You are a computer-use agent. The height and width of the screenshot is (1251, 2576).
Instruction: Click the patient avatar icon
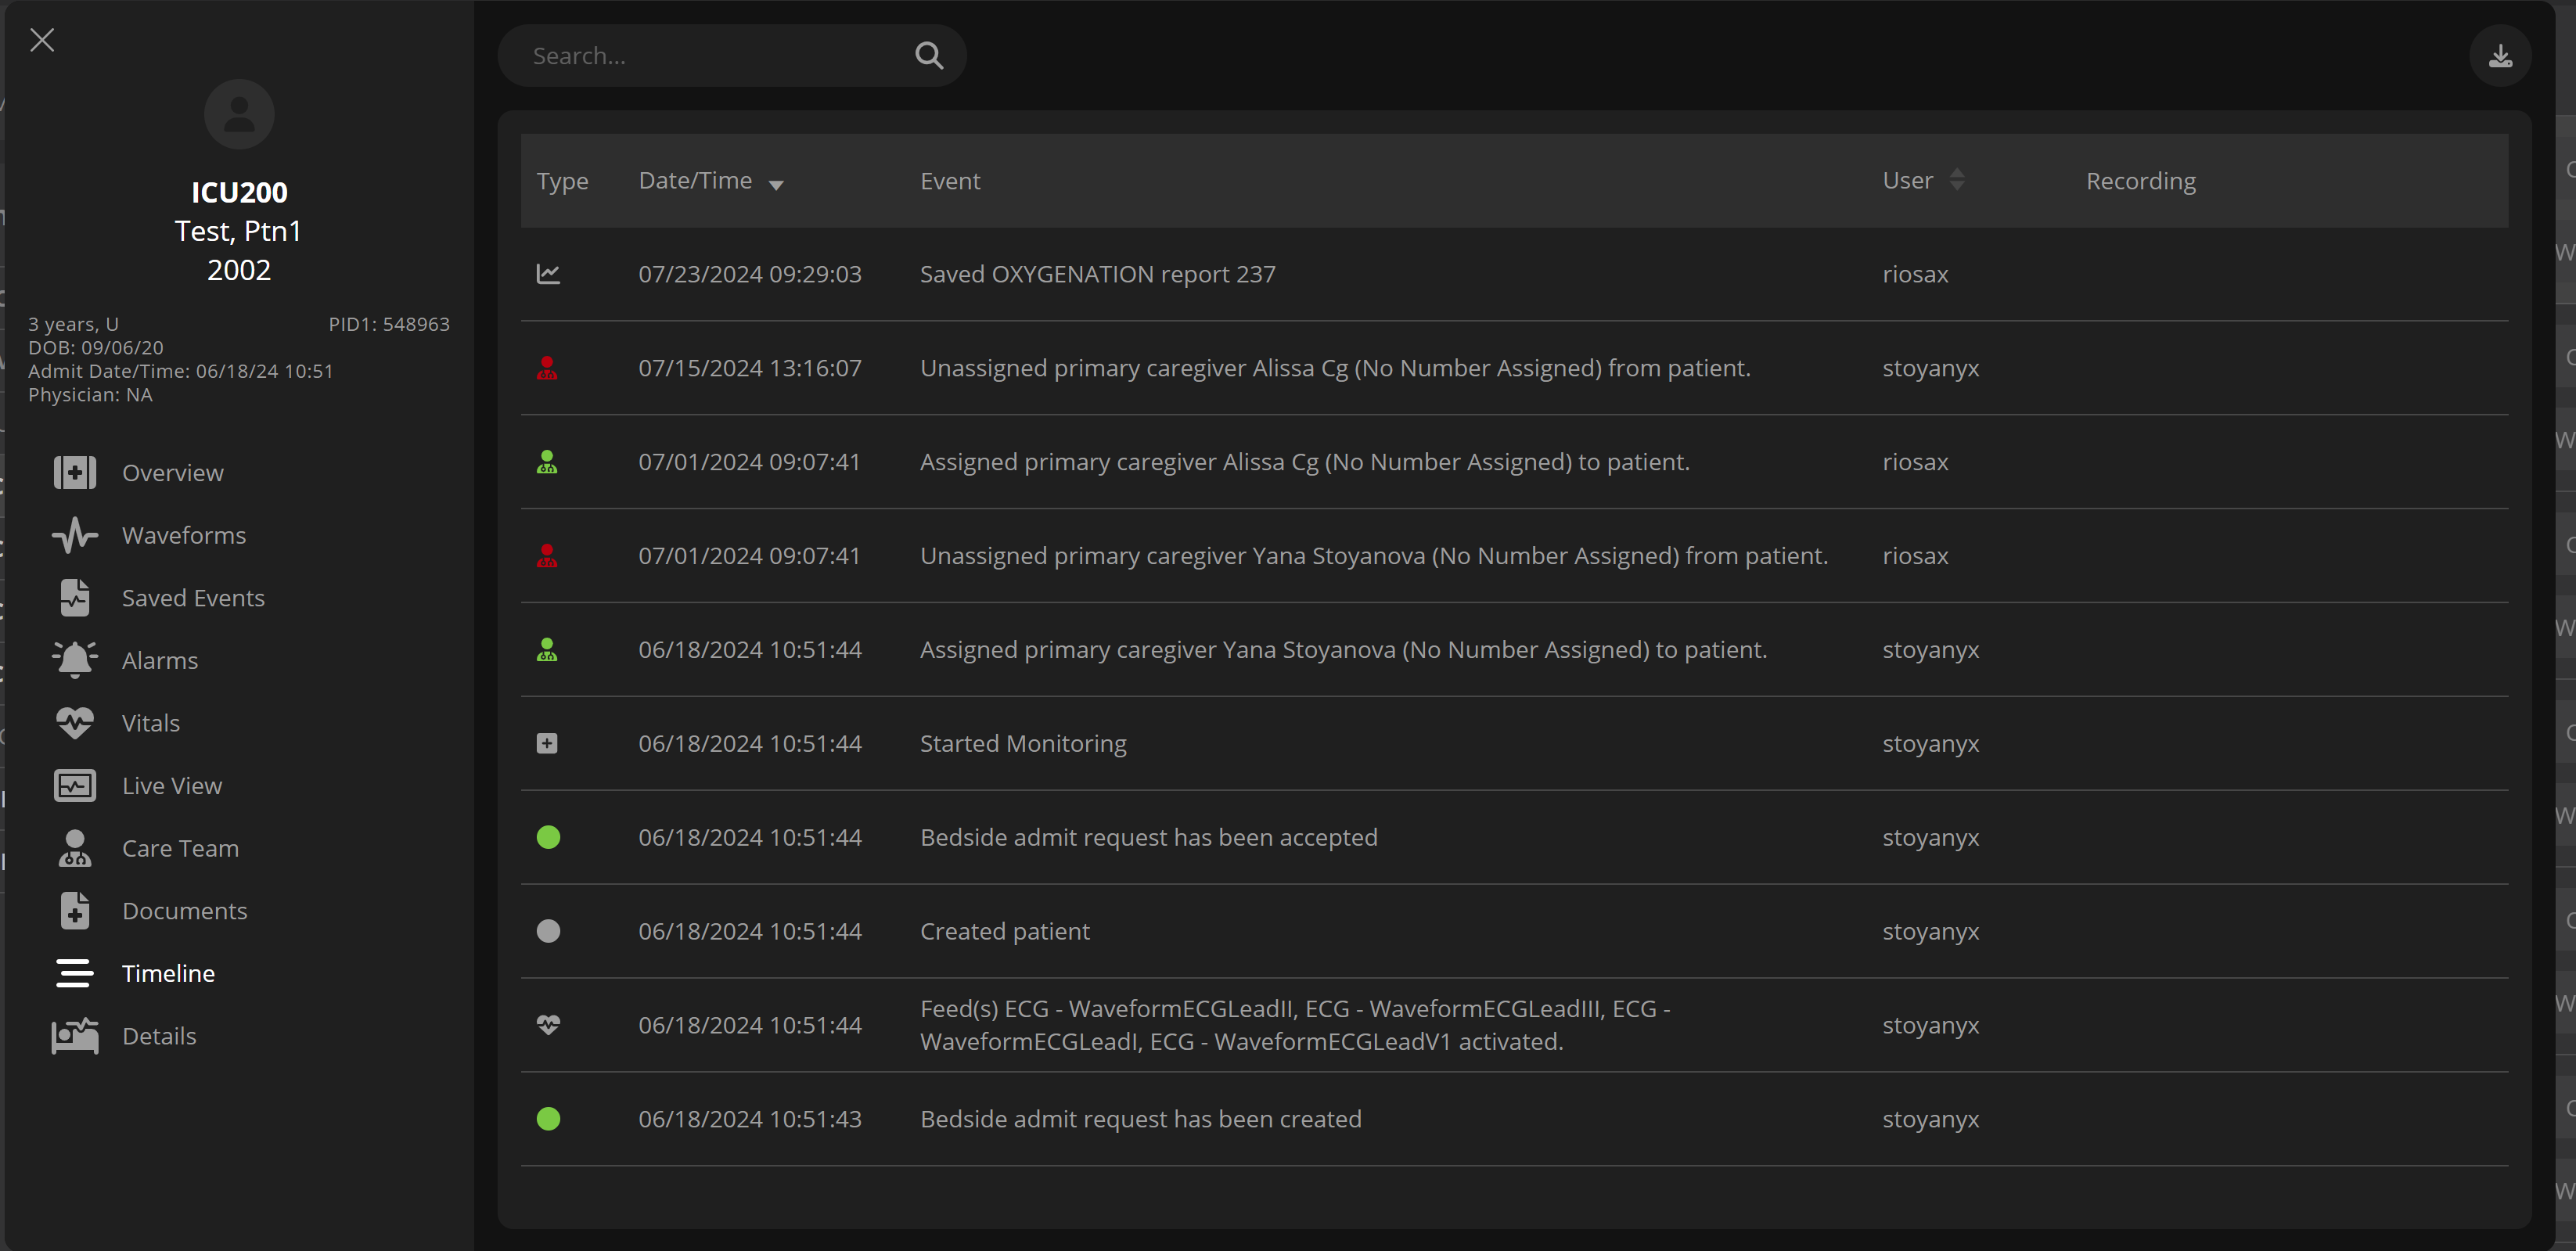click(x=239, y=114)
